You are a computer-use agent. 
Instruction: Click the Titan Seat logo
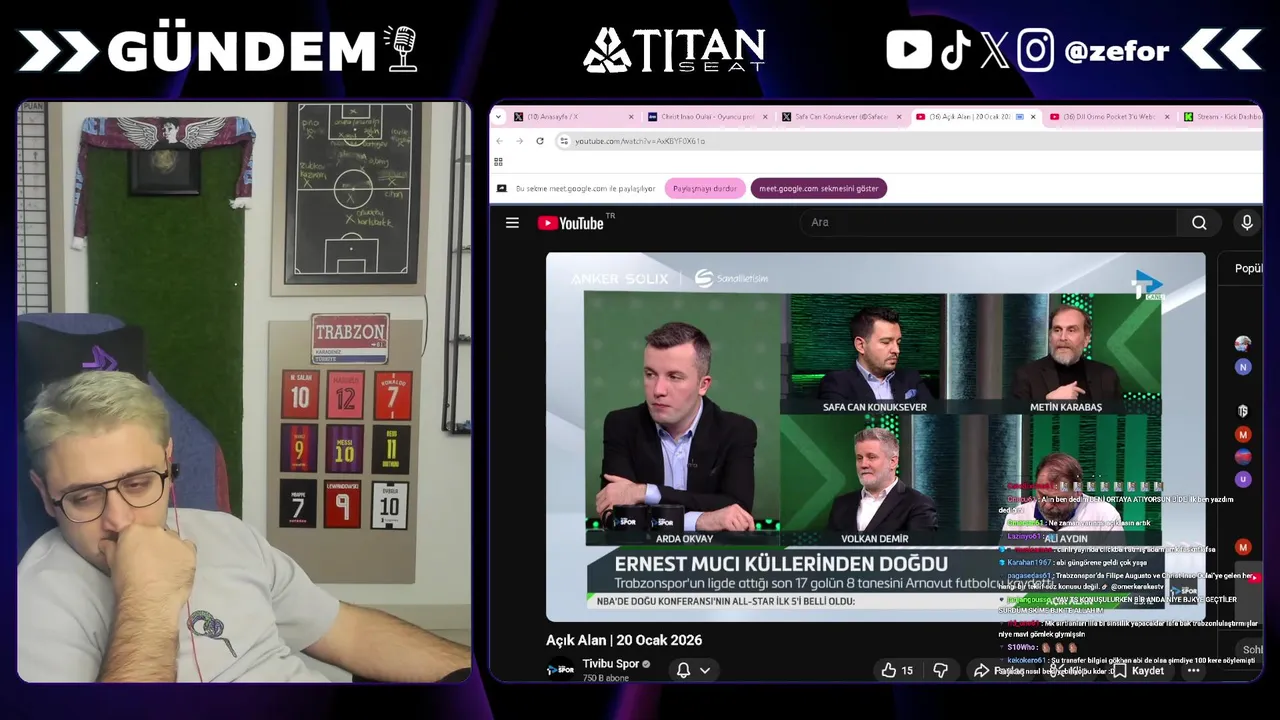click(674, 50)
